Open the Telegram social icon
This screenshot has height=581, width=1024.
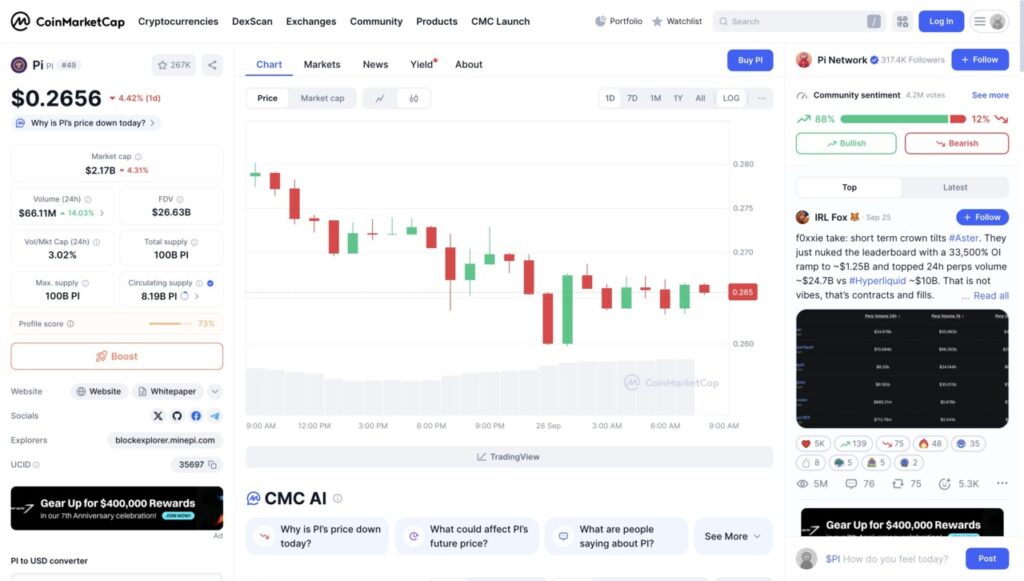[x=215, y=416]
